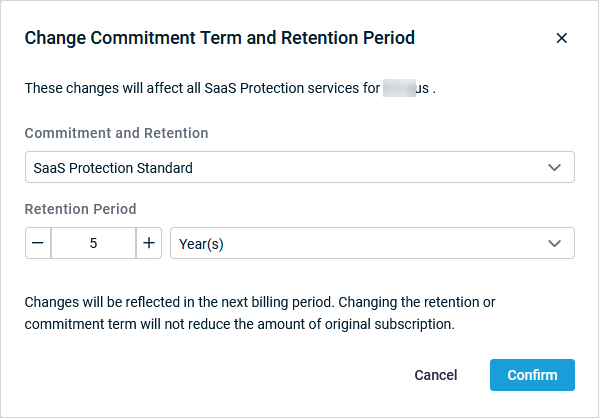This screenshot has height=418, width=599.
Task: Close the dialog with the X icon
Action: pyautogui.click(x=562, y=38)
